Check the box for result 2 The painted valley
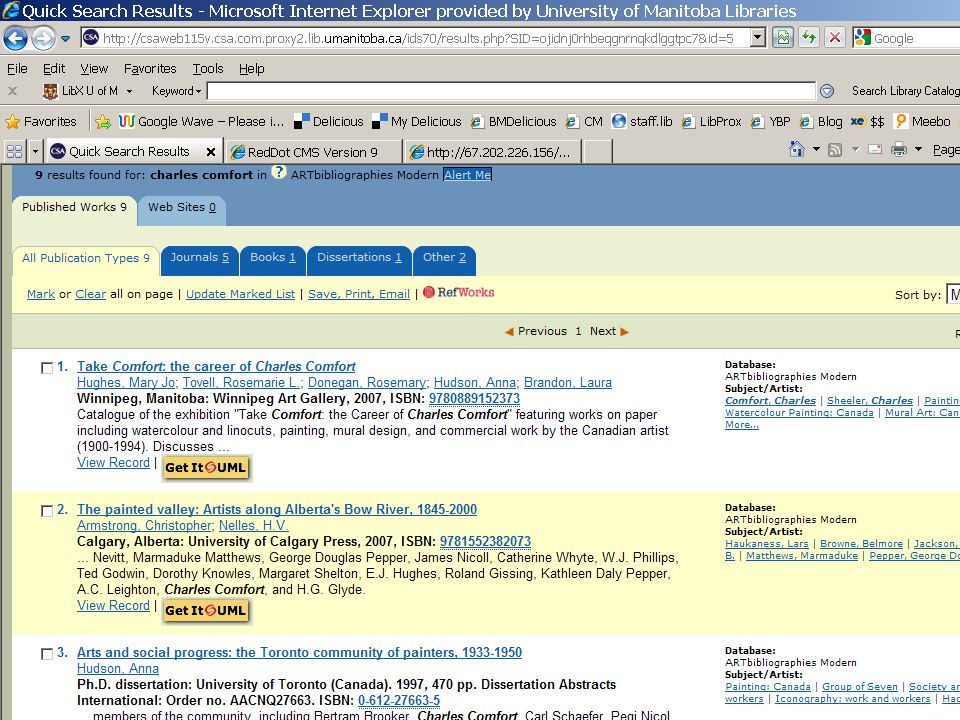The image size is (960, 720). click(47, 511)
